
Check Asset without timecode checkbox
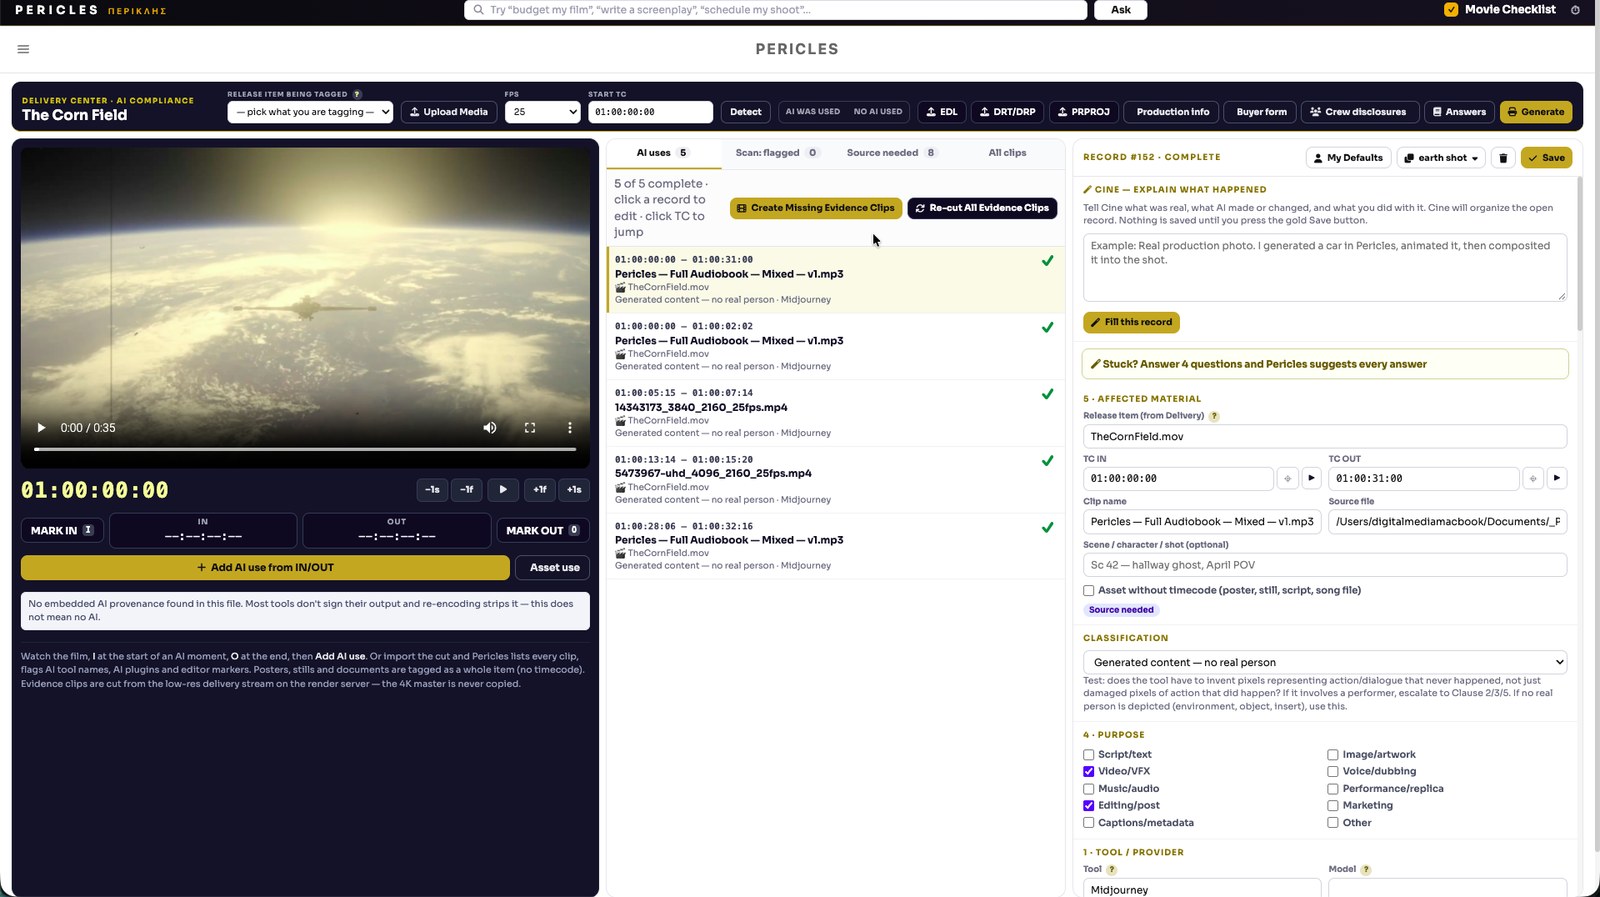[x=1088, y=591]
